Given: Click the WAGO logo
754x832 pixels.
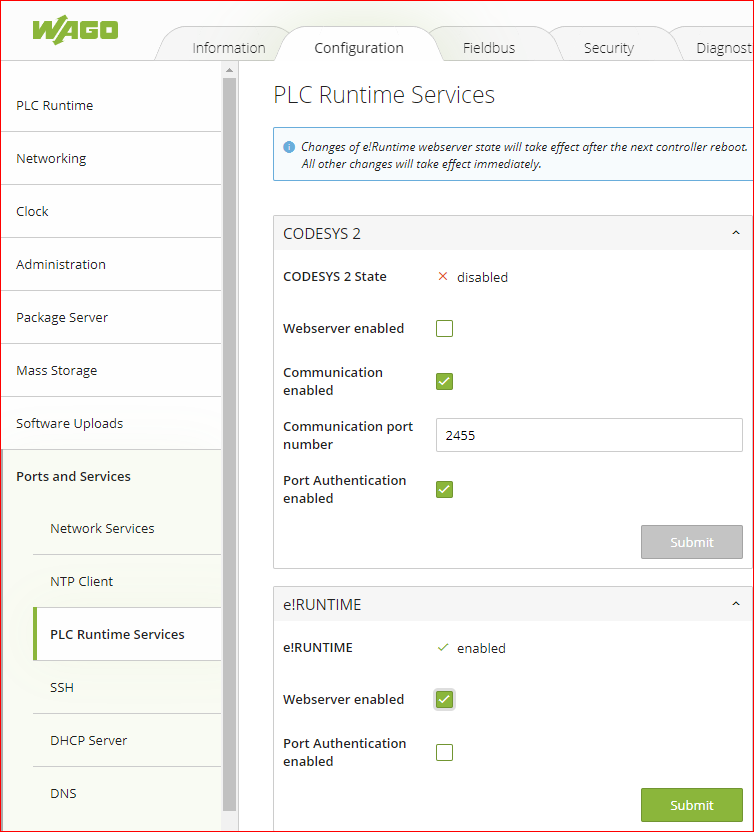Looking at the screenshot, I should 74,28.
